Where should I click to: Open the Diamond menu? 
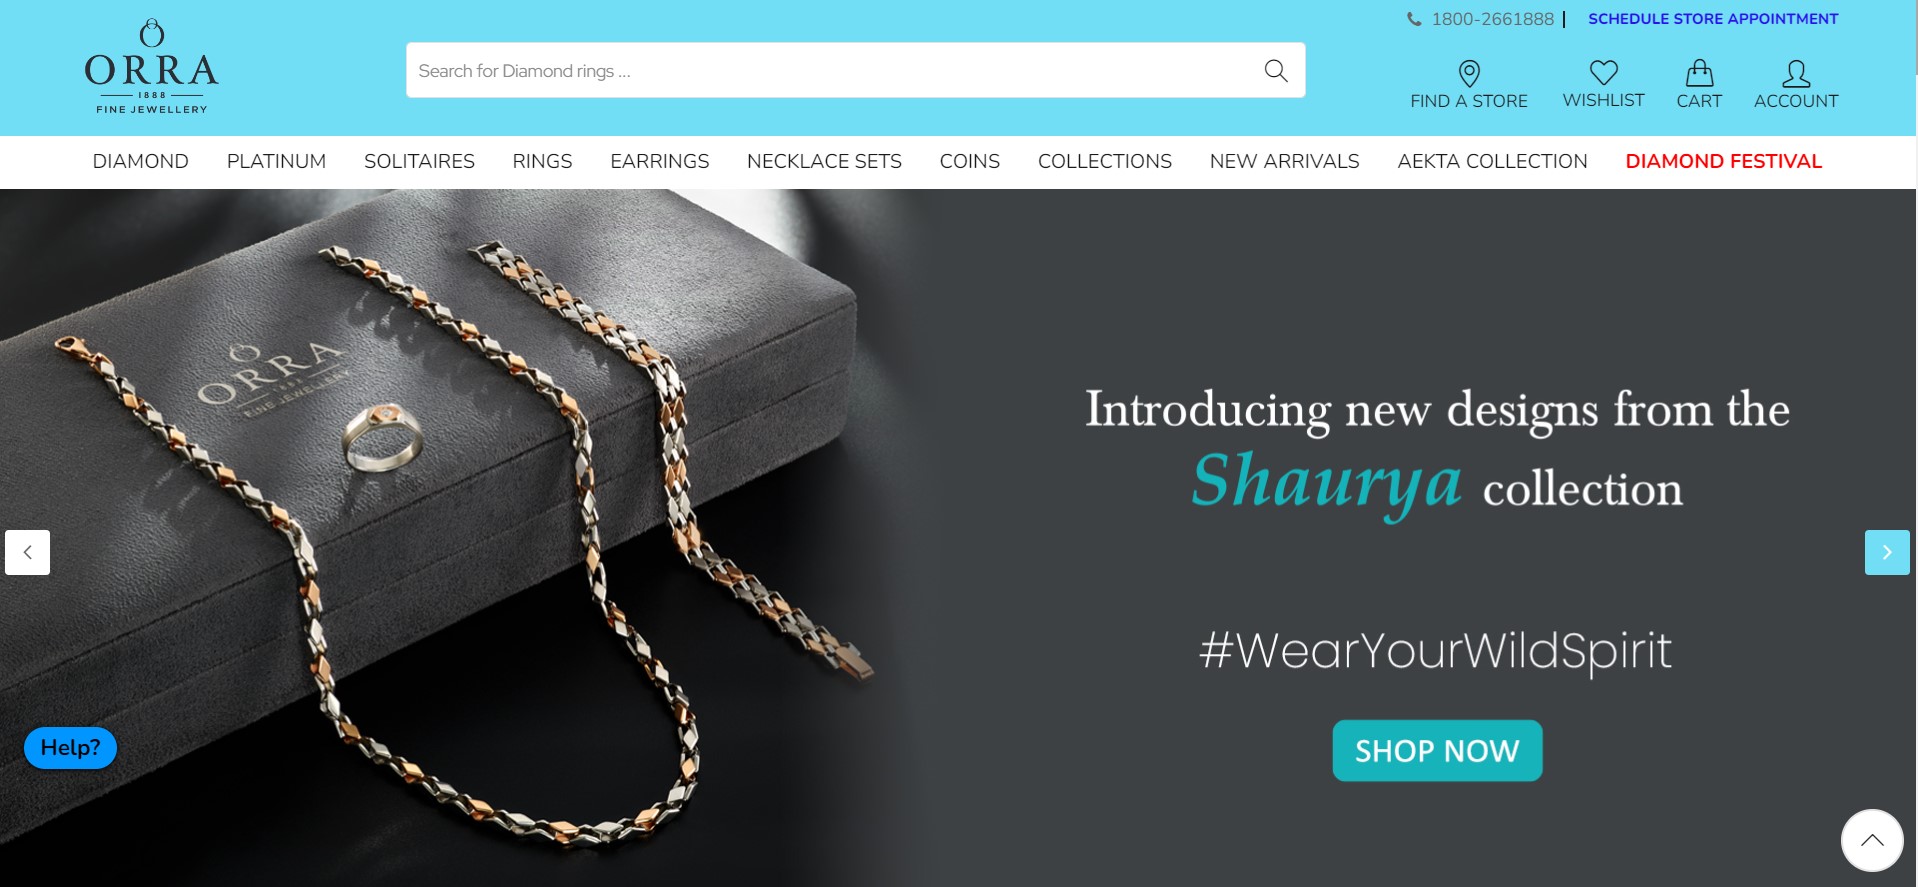(141, 161)
